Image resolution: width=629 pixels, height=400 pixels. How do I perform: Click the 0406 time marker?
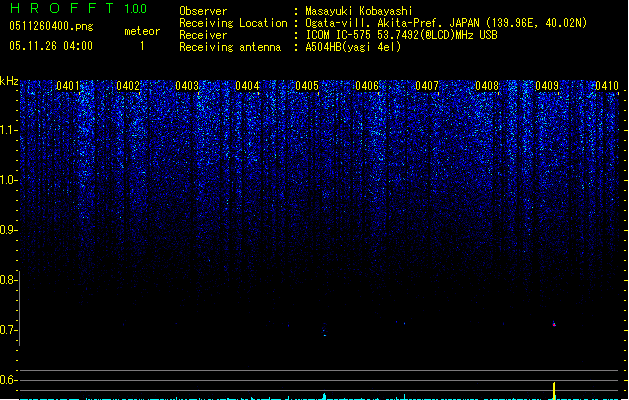pyautogui.click(x=367, y=86)
